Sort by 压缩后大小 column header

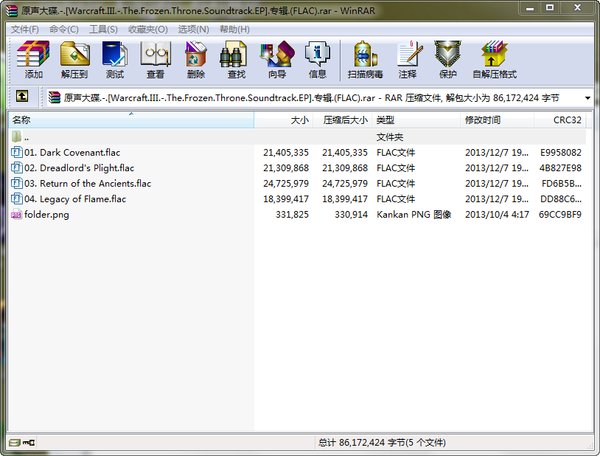(x=342, y=120)
